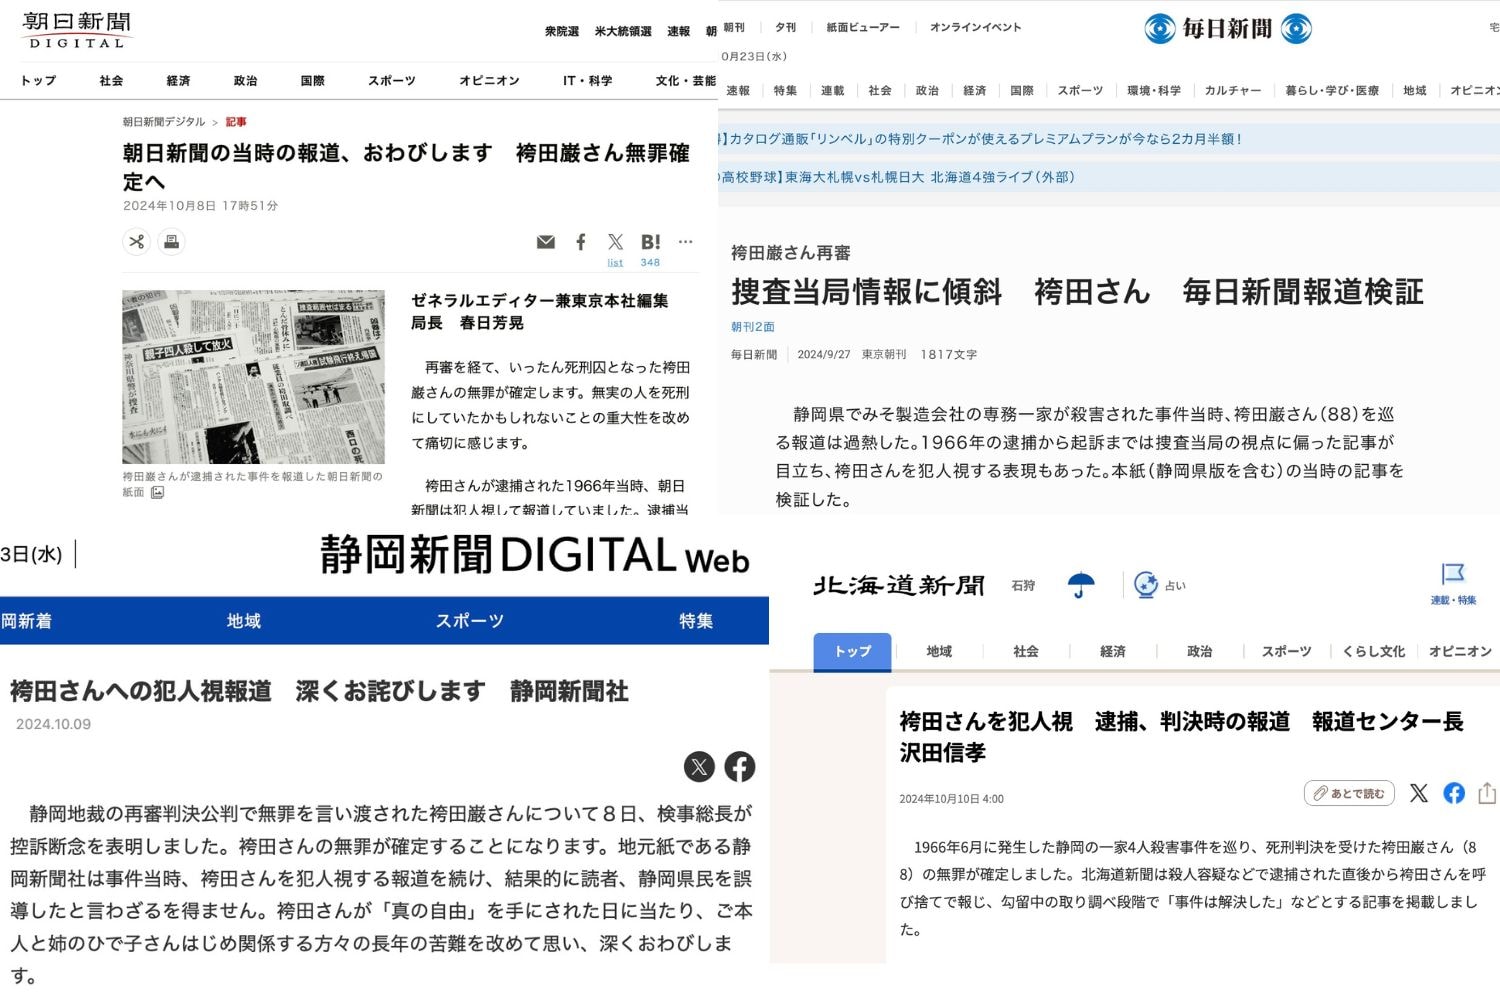Click the share upload icon on Hokkaido Shimbun
The image size is (1500, 1000).
(1487, 793)
